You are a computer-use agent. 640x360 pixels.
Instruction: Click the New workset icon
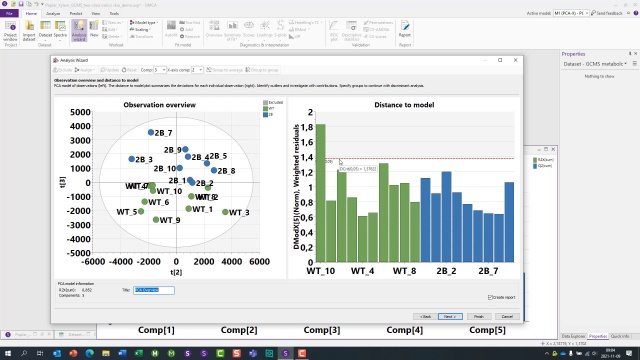pyautogui.click(x=94, y=29)
